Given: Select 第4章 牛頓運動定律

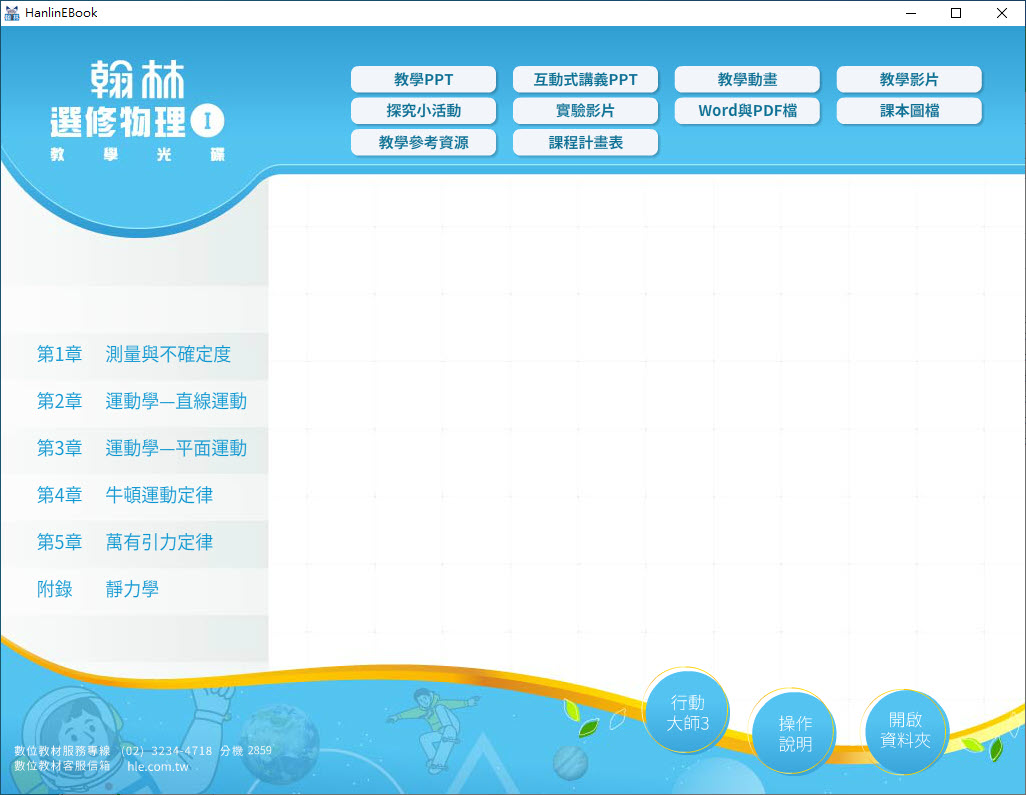Looking at the screenshot, I should [125, 495].
